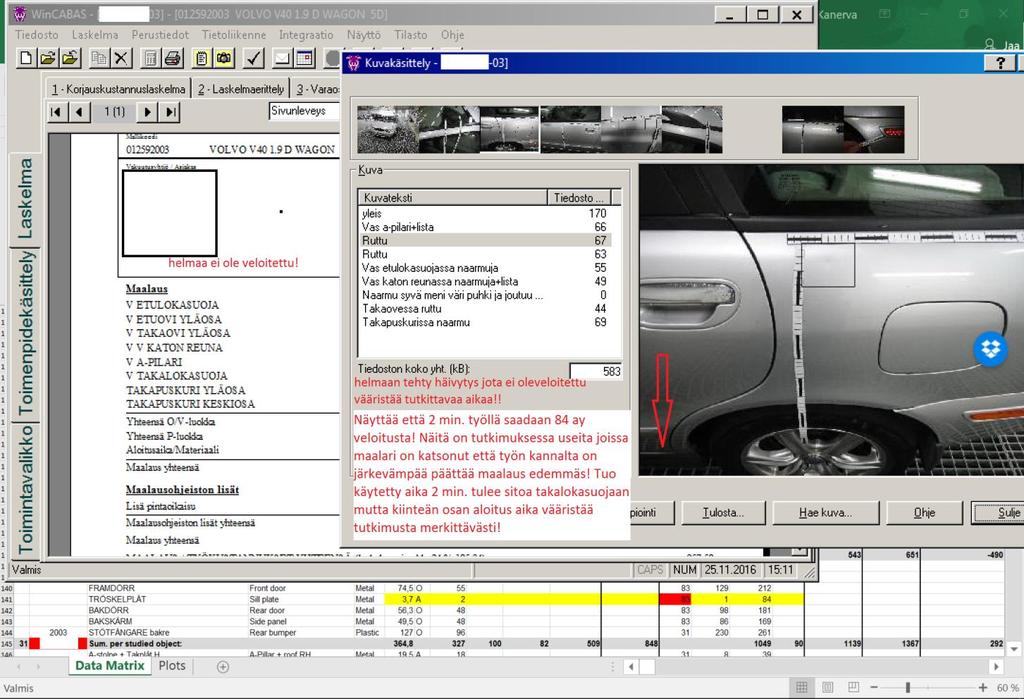The height and width of the screenshot is (699, 1024).
Task: Go to last page in report viewer
Action: coord(170,112)
